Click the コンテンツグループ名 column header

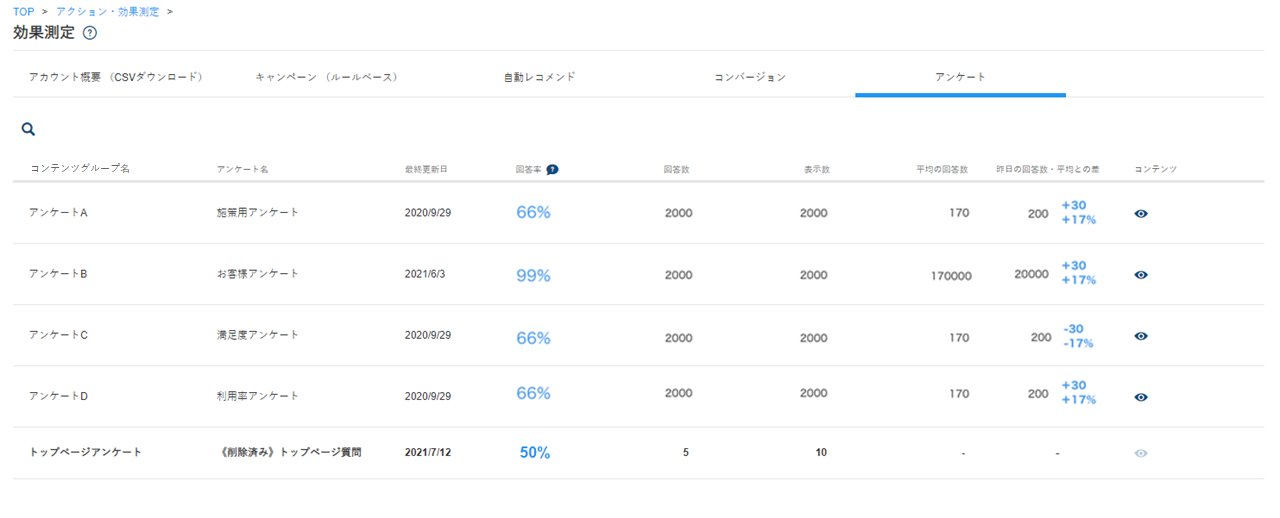coord(80,169)
